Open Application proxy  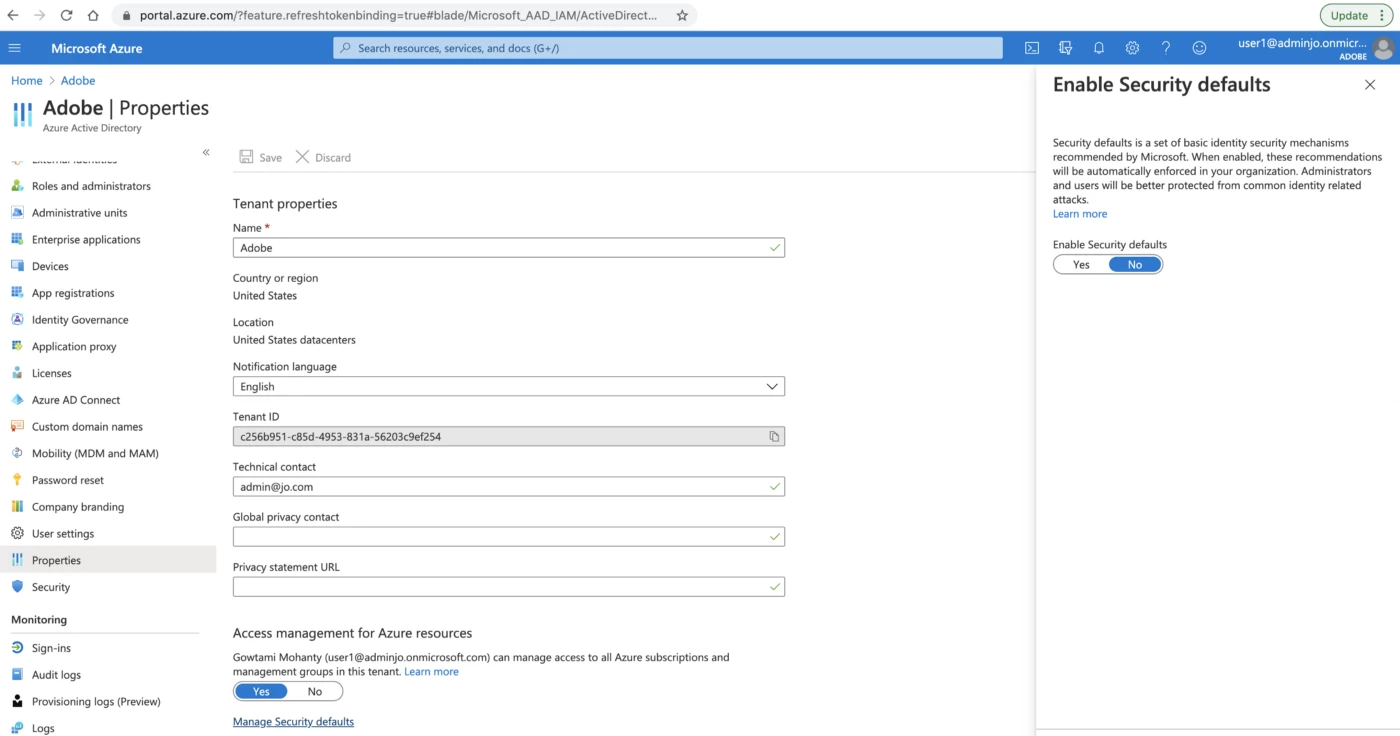(74, 347)
